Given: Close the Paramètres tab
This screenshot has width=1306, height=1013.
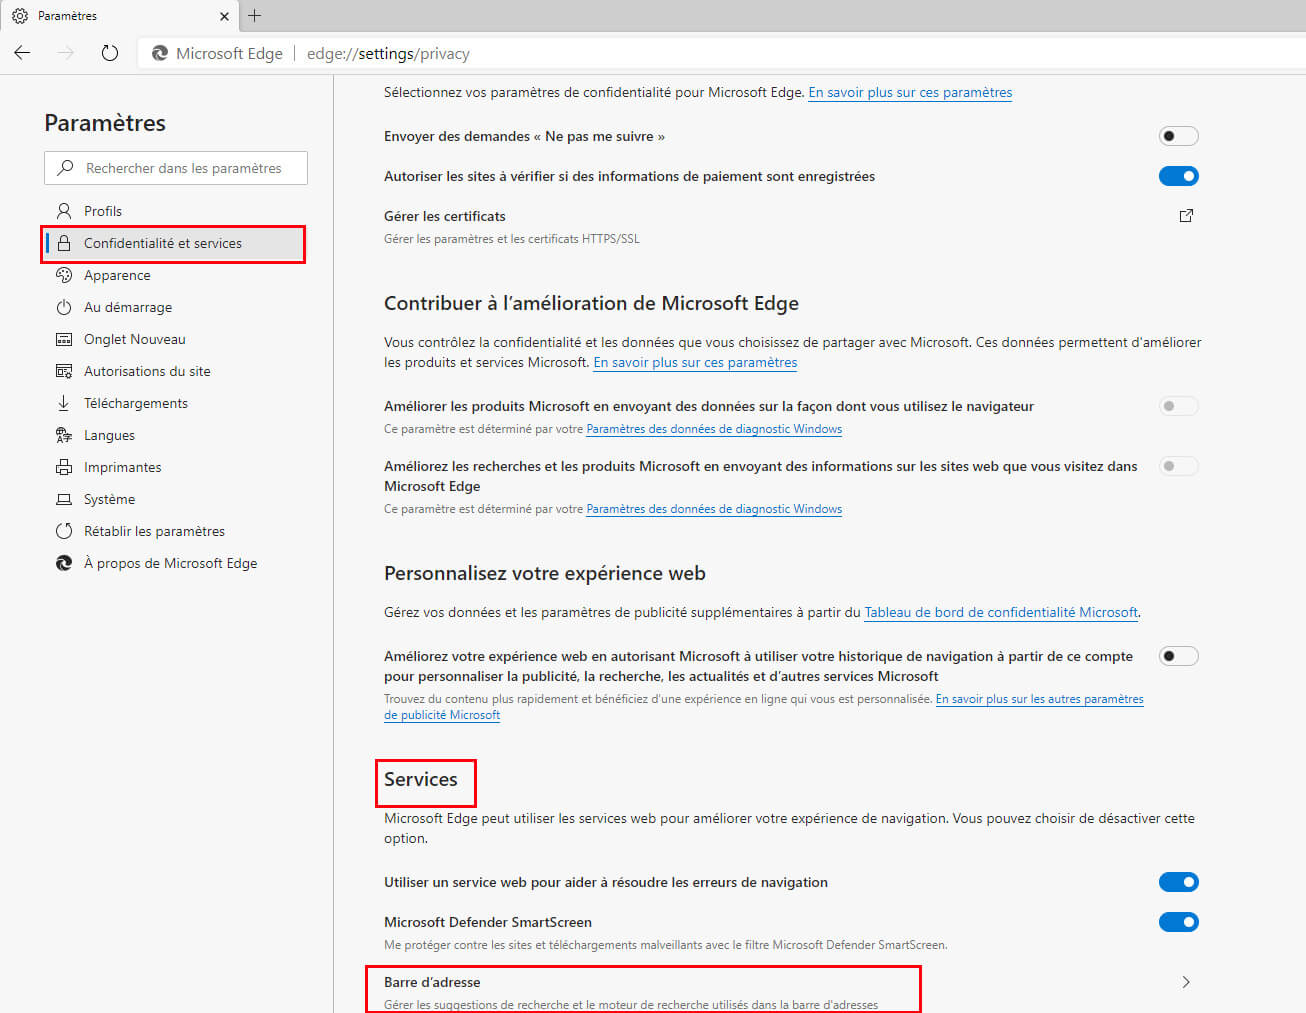Looking at the screenshot, I should point(224,16).
